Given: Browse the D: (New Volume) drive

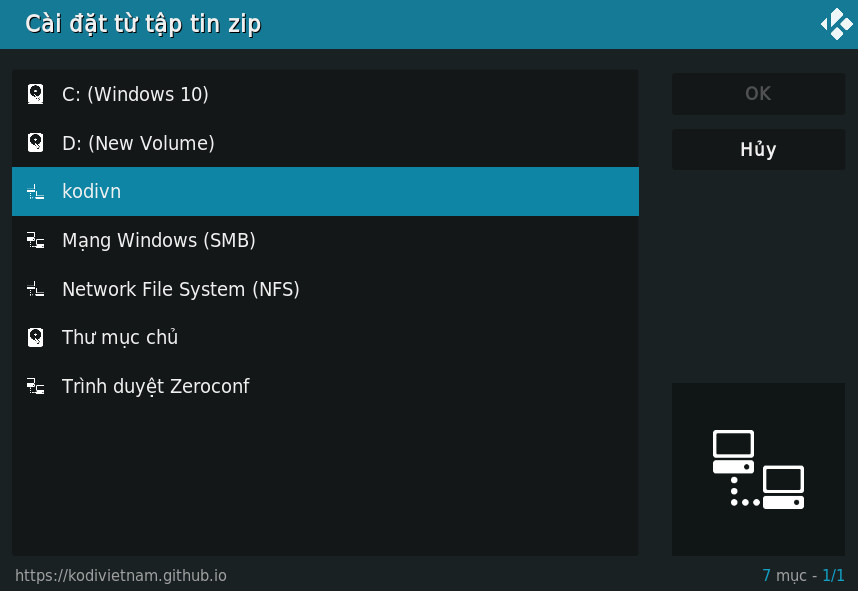Looking at the screenshot, I should pos(138,143).
